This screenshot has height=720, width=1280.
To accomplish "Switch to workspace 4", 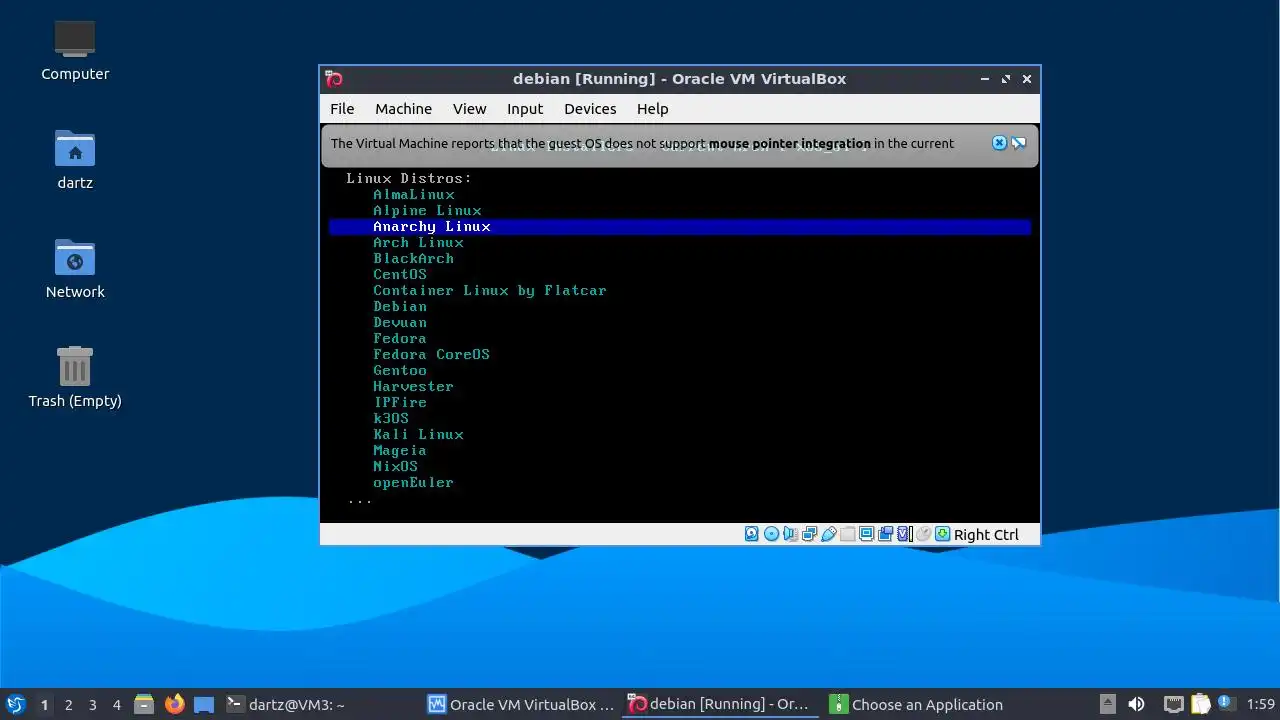I will point(116,705).
